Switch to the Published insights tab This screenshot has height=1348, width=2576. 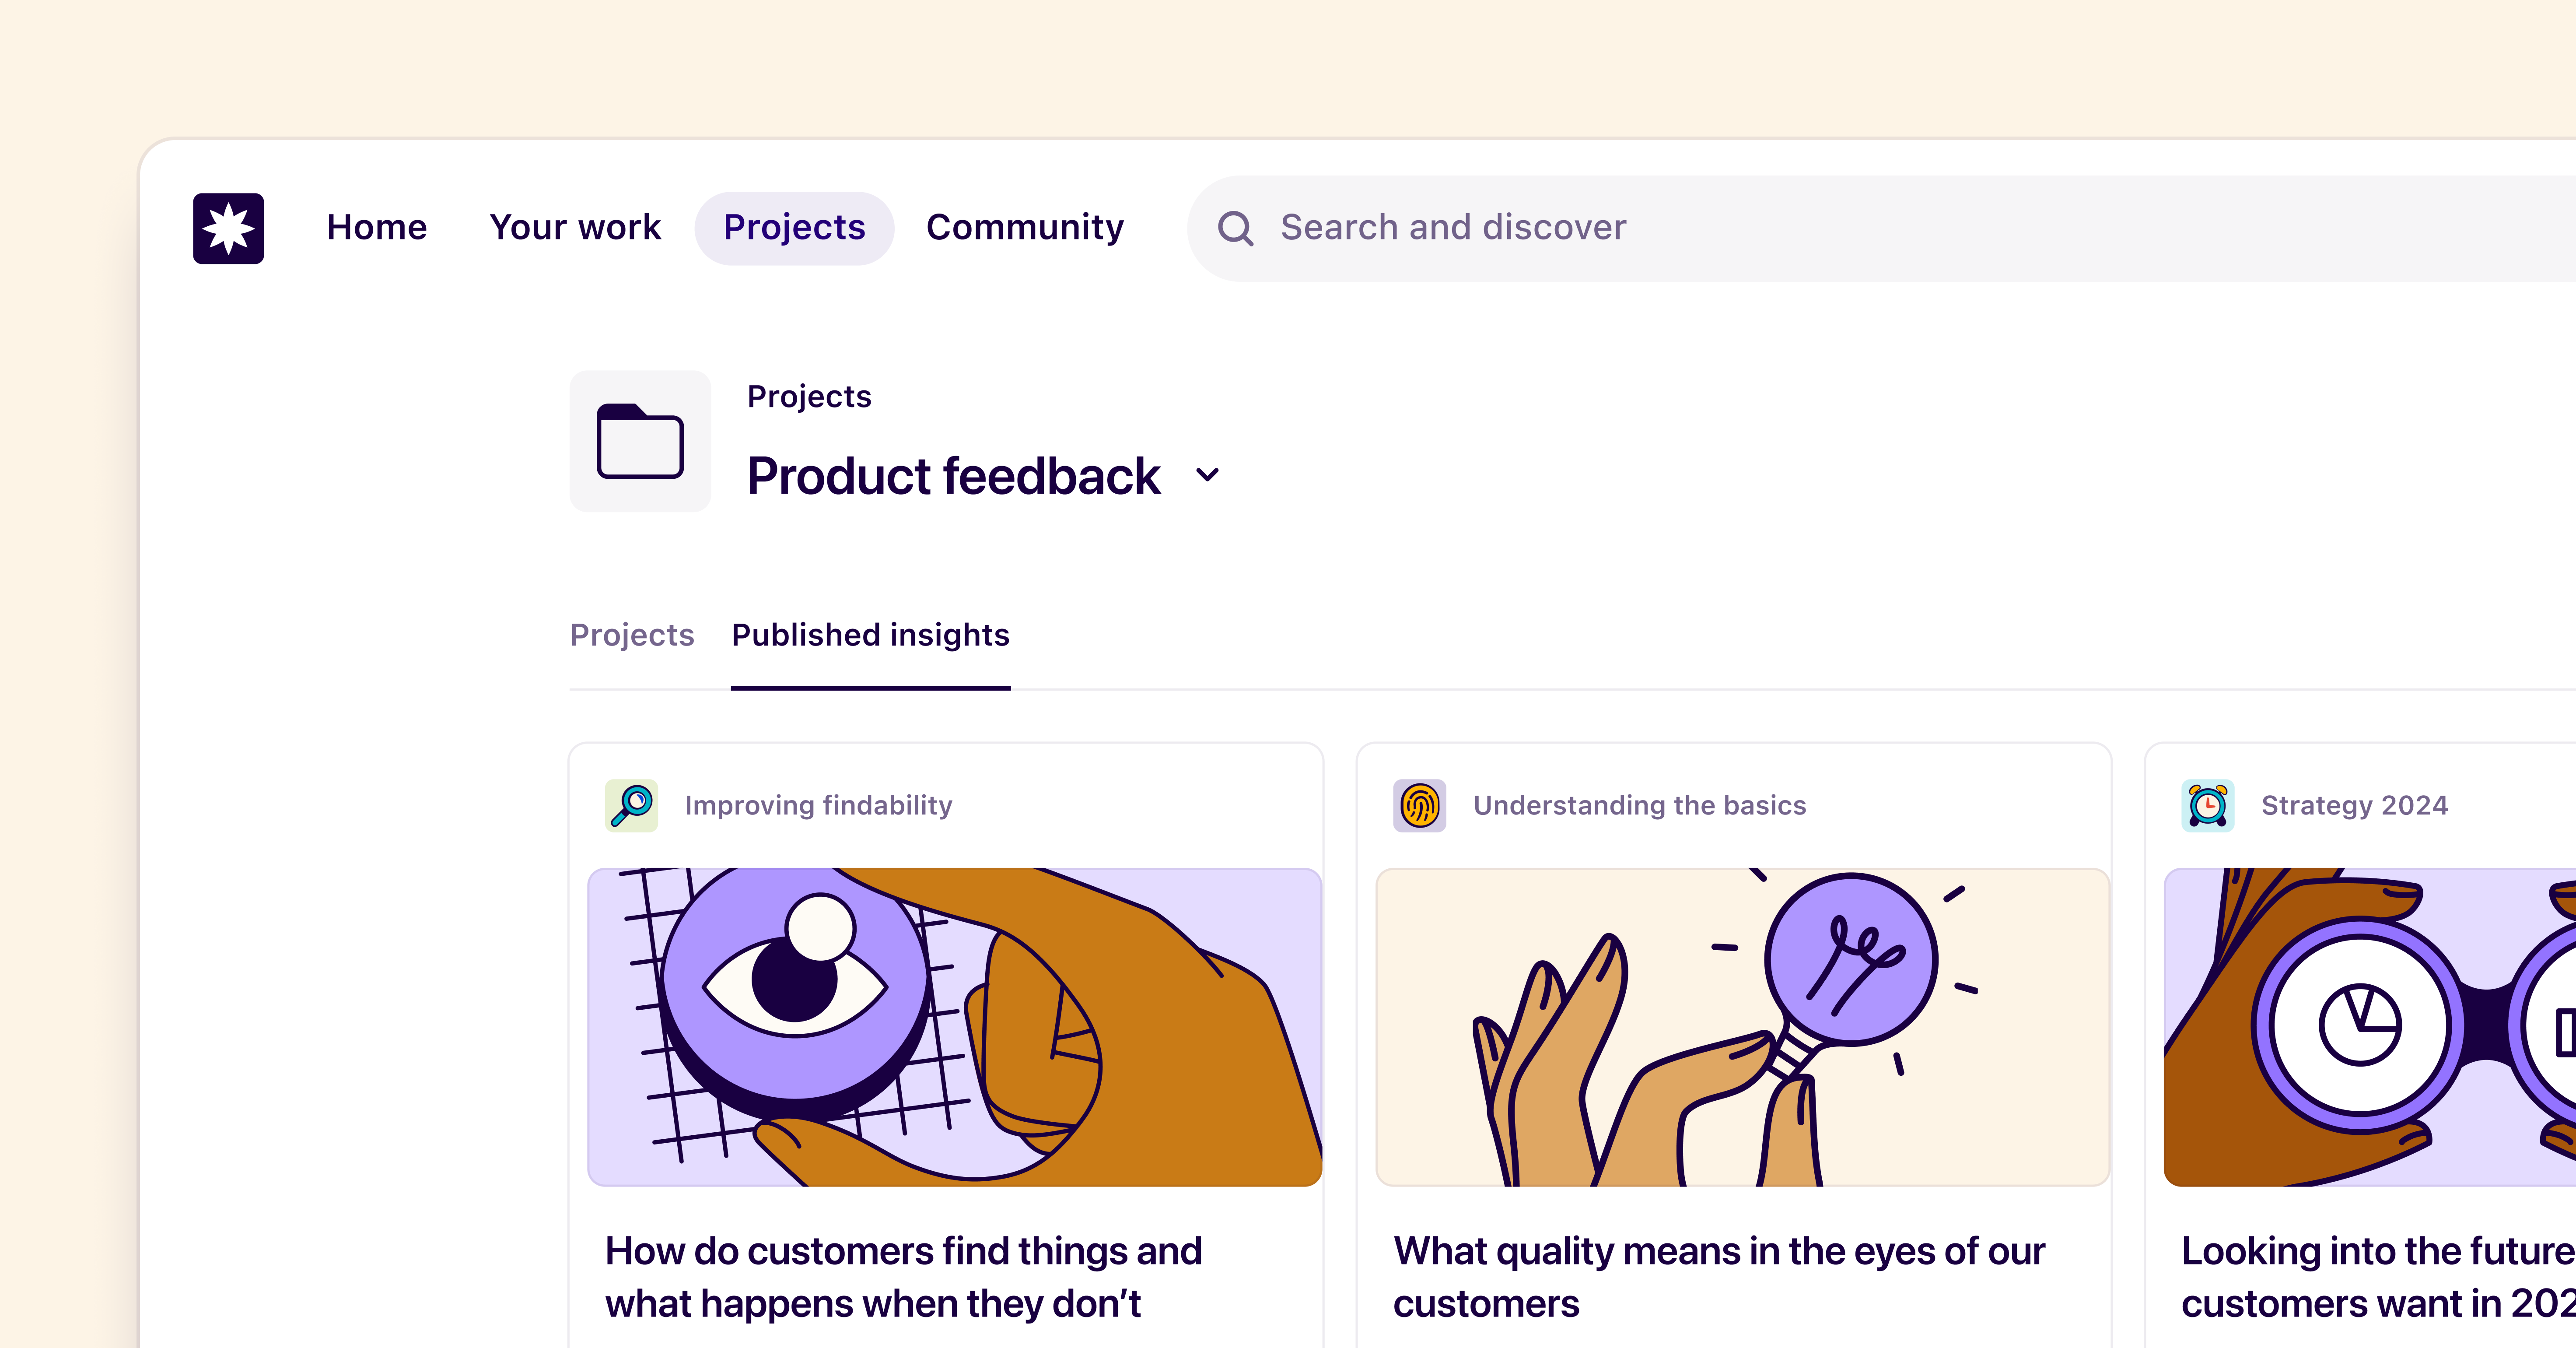click(870, 635)
